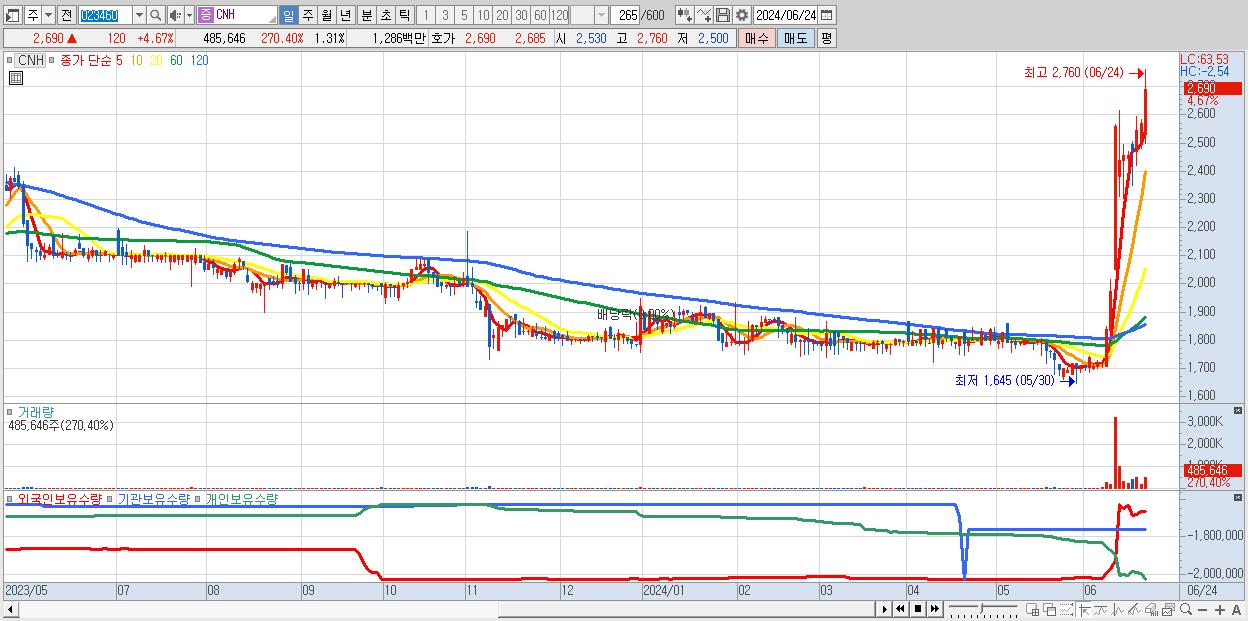The image size is (1248, 621).
Task: Jump chart scrollbar to the left arrow
Action: tap(12, 609)
